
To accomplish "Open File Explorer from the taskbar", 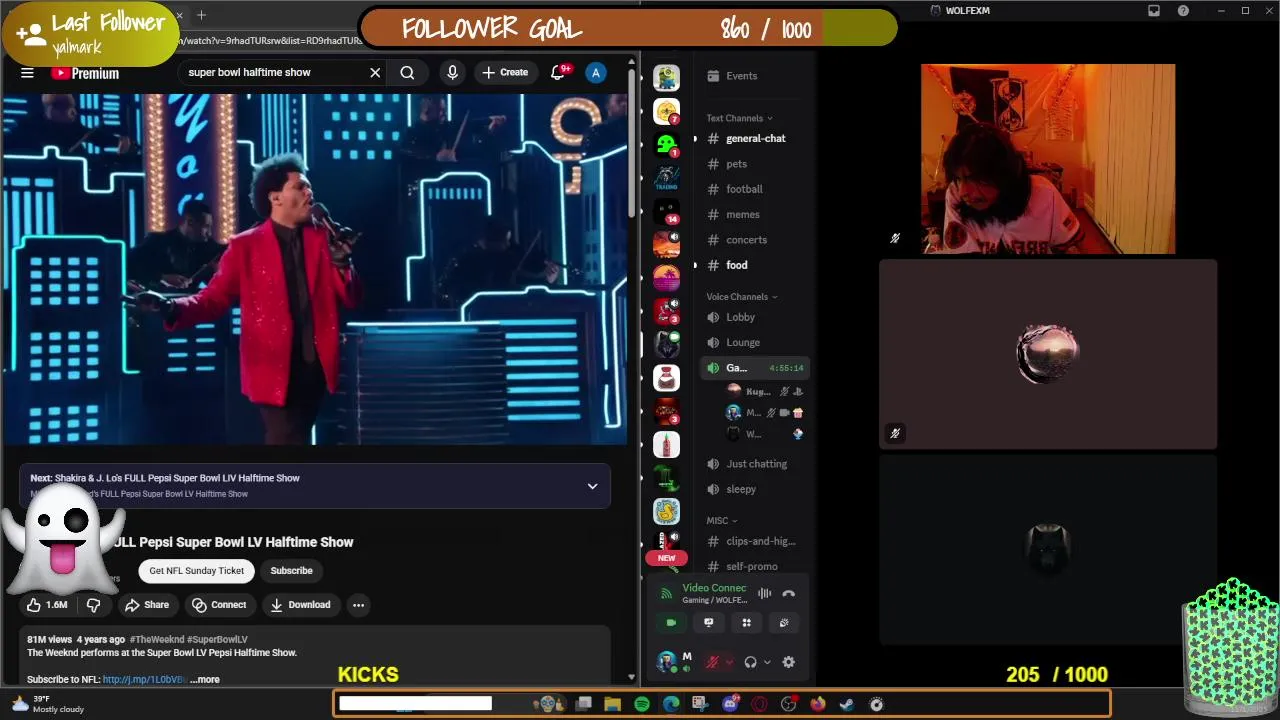I will pyautogui.click(x=612, y=704).
